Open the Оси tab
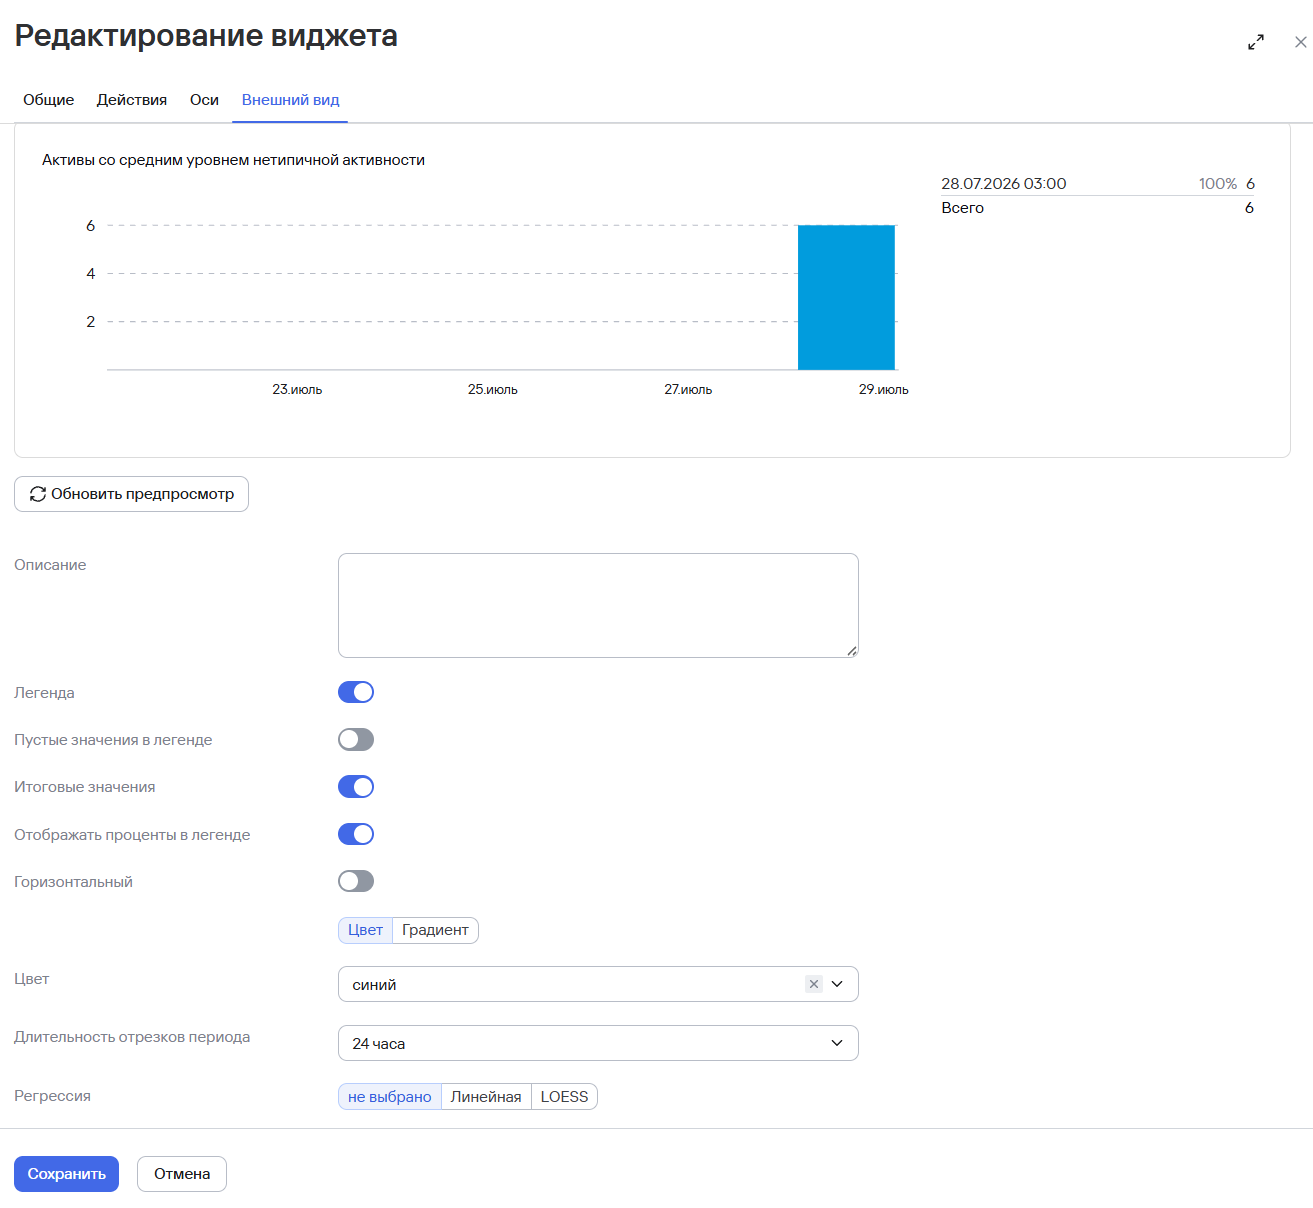This screenshot has width=1313, height=1208. 204,100
